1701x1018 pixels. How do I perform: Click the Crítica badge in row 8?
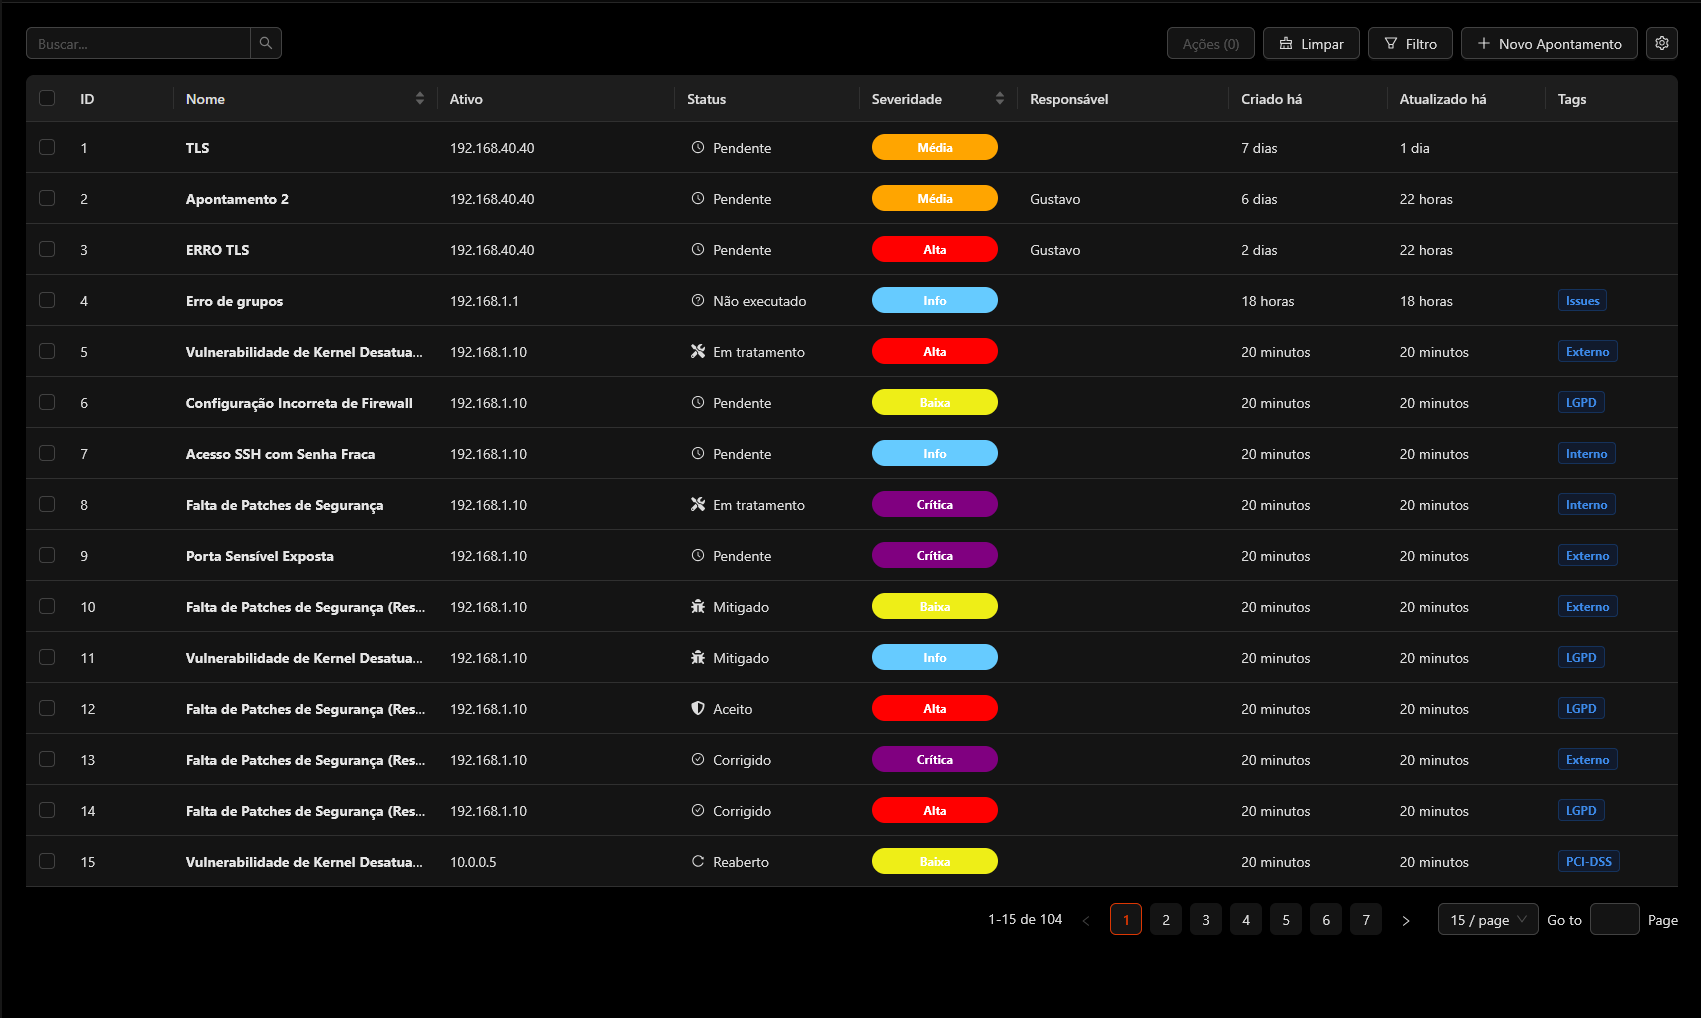[x=935, y=504]
